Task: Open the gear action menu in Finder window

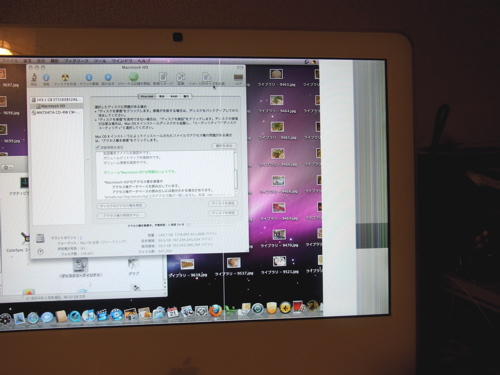Action: click(x=7, y=167)
